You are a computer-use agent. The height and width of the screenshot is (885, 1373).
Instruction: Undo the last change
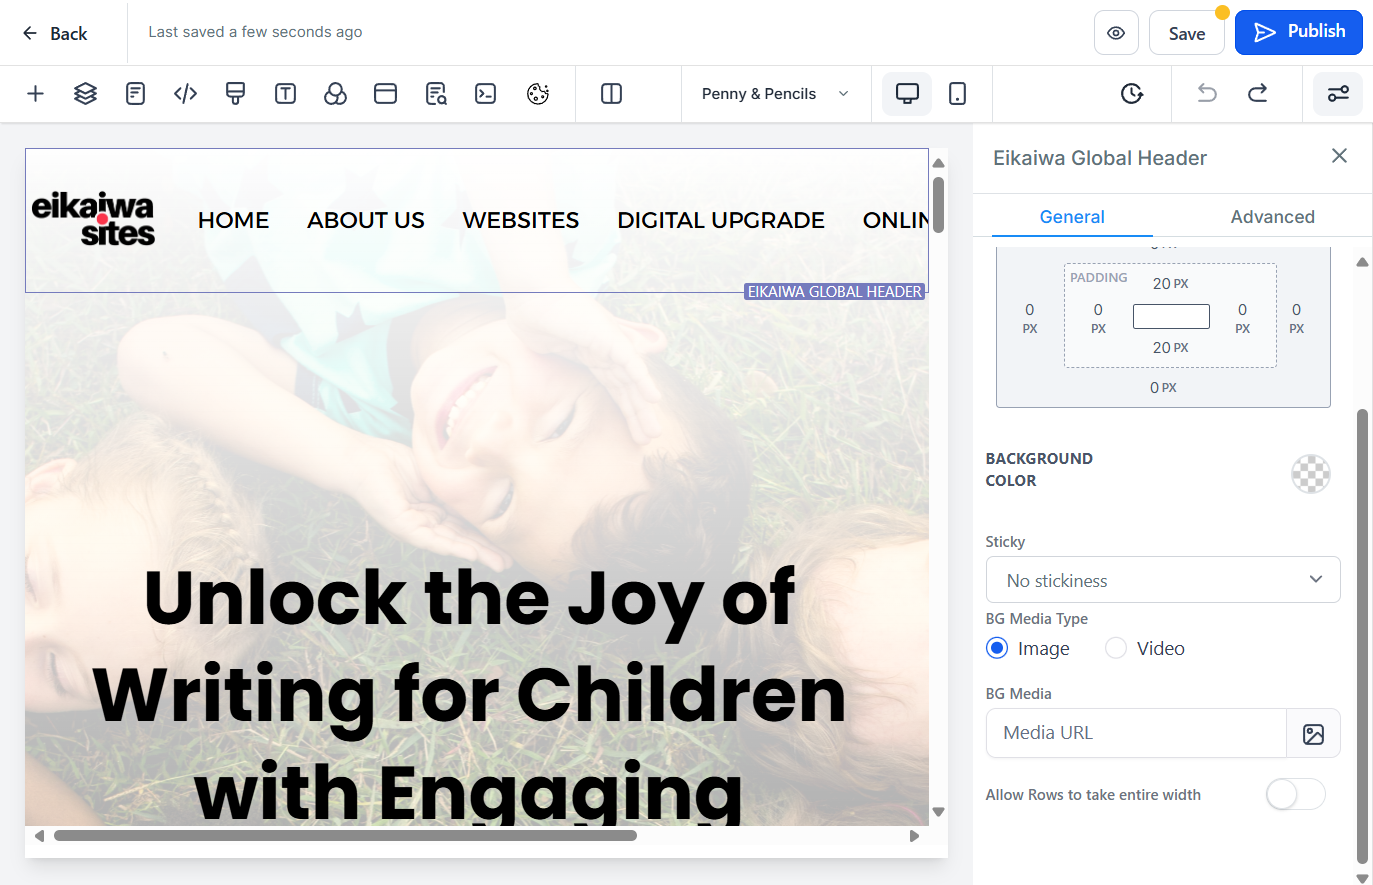coord(1207,94)
